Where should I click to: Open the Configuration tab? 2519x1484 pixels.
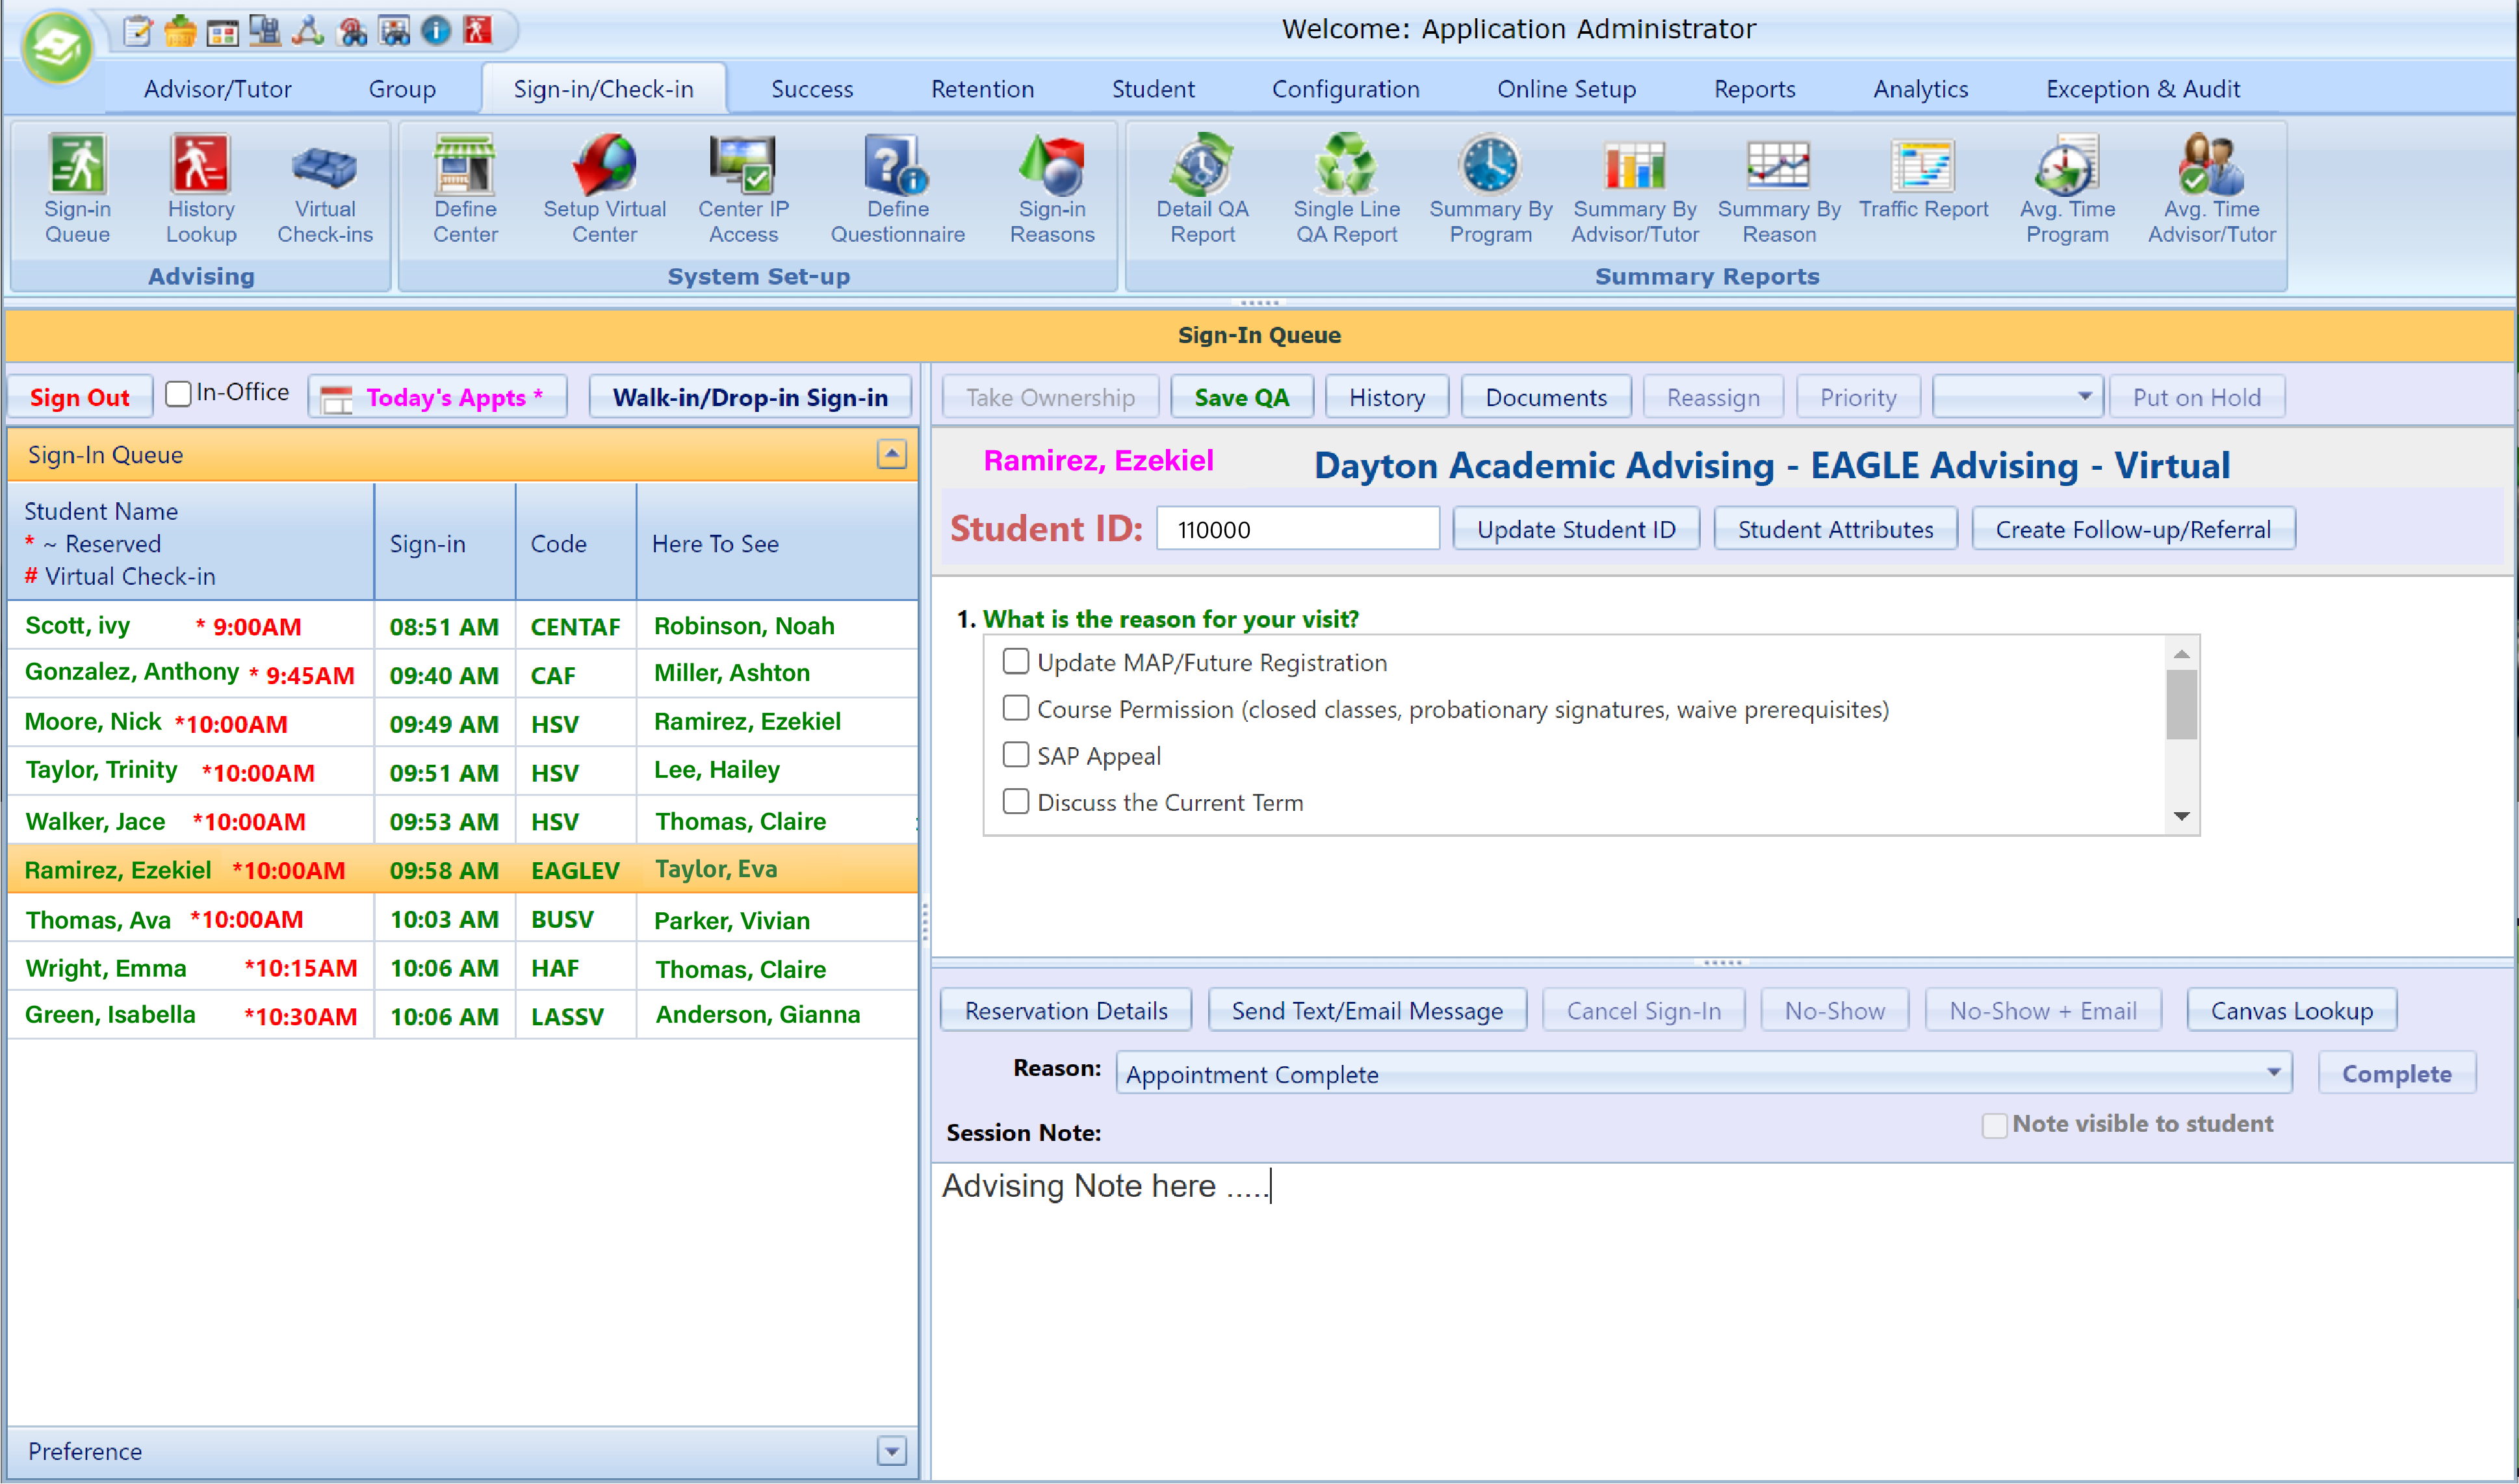(1345, 89)
